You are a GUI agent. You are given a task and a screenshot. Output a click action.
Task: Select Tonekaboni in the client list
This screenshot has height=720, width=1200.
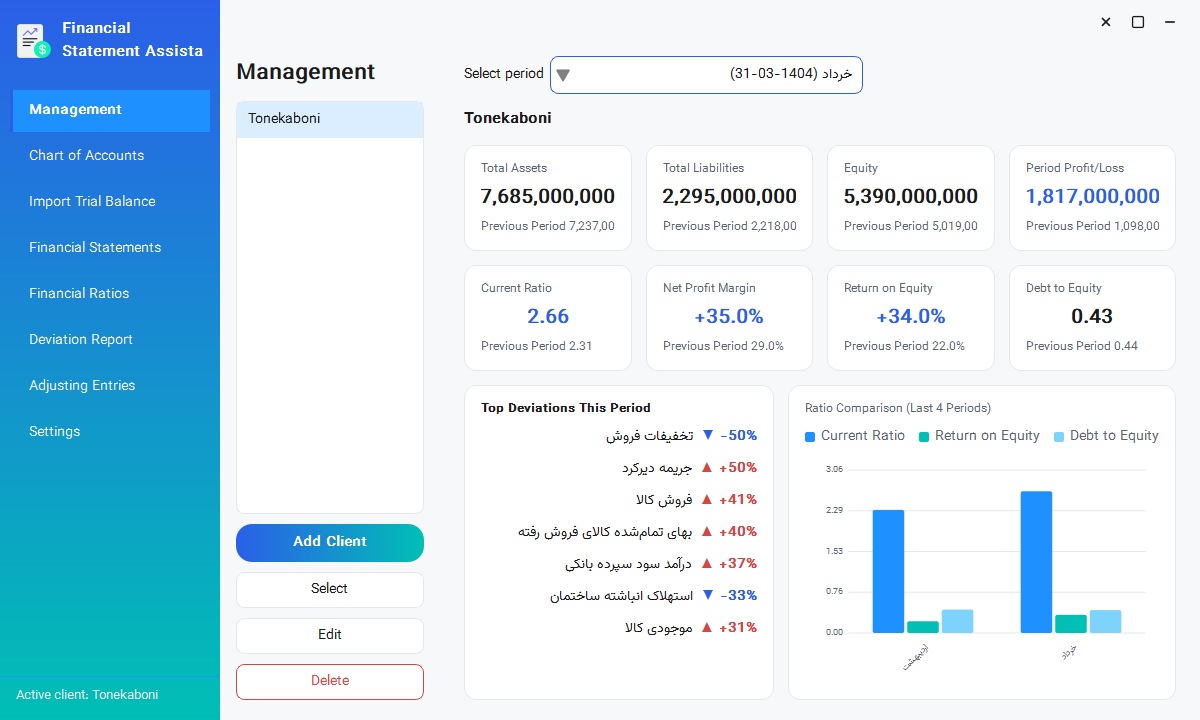click(330, 119)
